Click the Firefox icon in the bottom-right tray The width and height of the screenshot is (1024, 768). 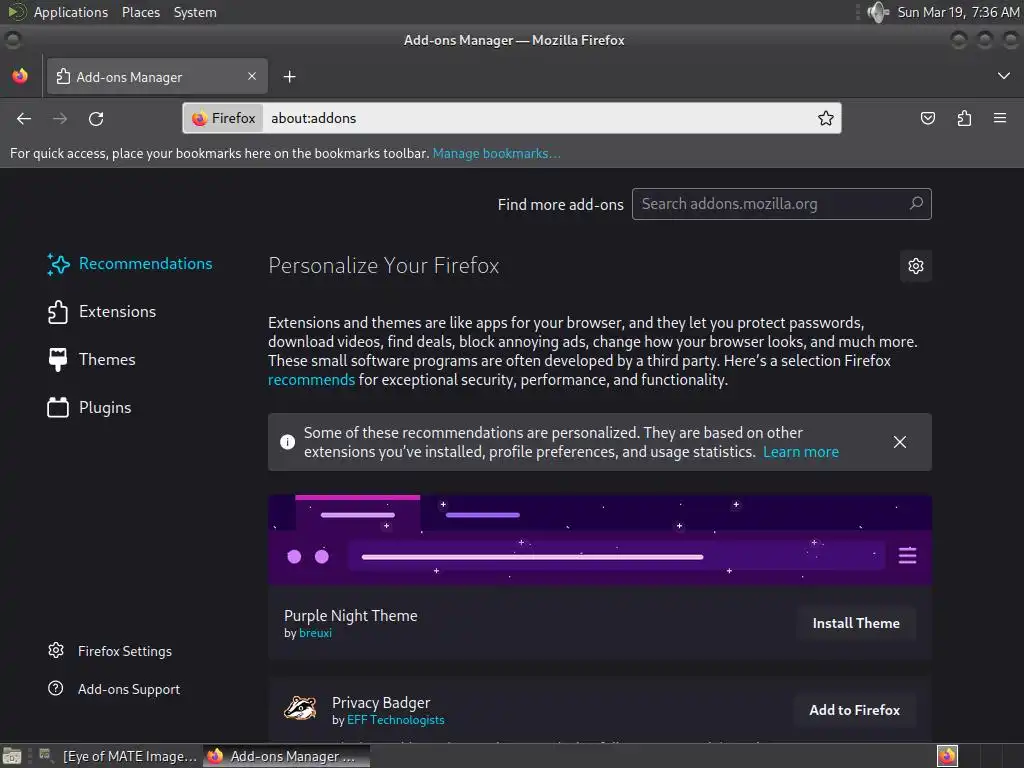(947, 756)
